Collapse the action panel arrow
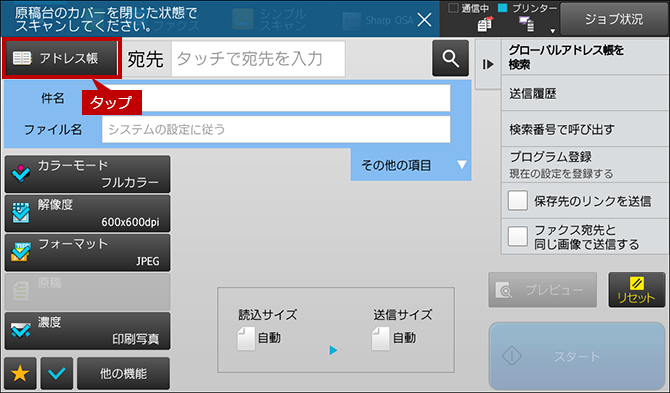 [x=488, y=64]
